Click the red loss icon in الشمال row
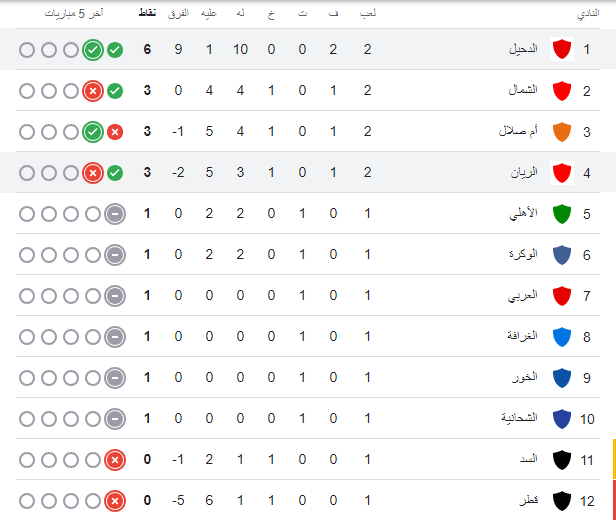The height and width of the screenshot is (531, 616). tap(92, 91)
